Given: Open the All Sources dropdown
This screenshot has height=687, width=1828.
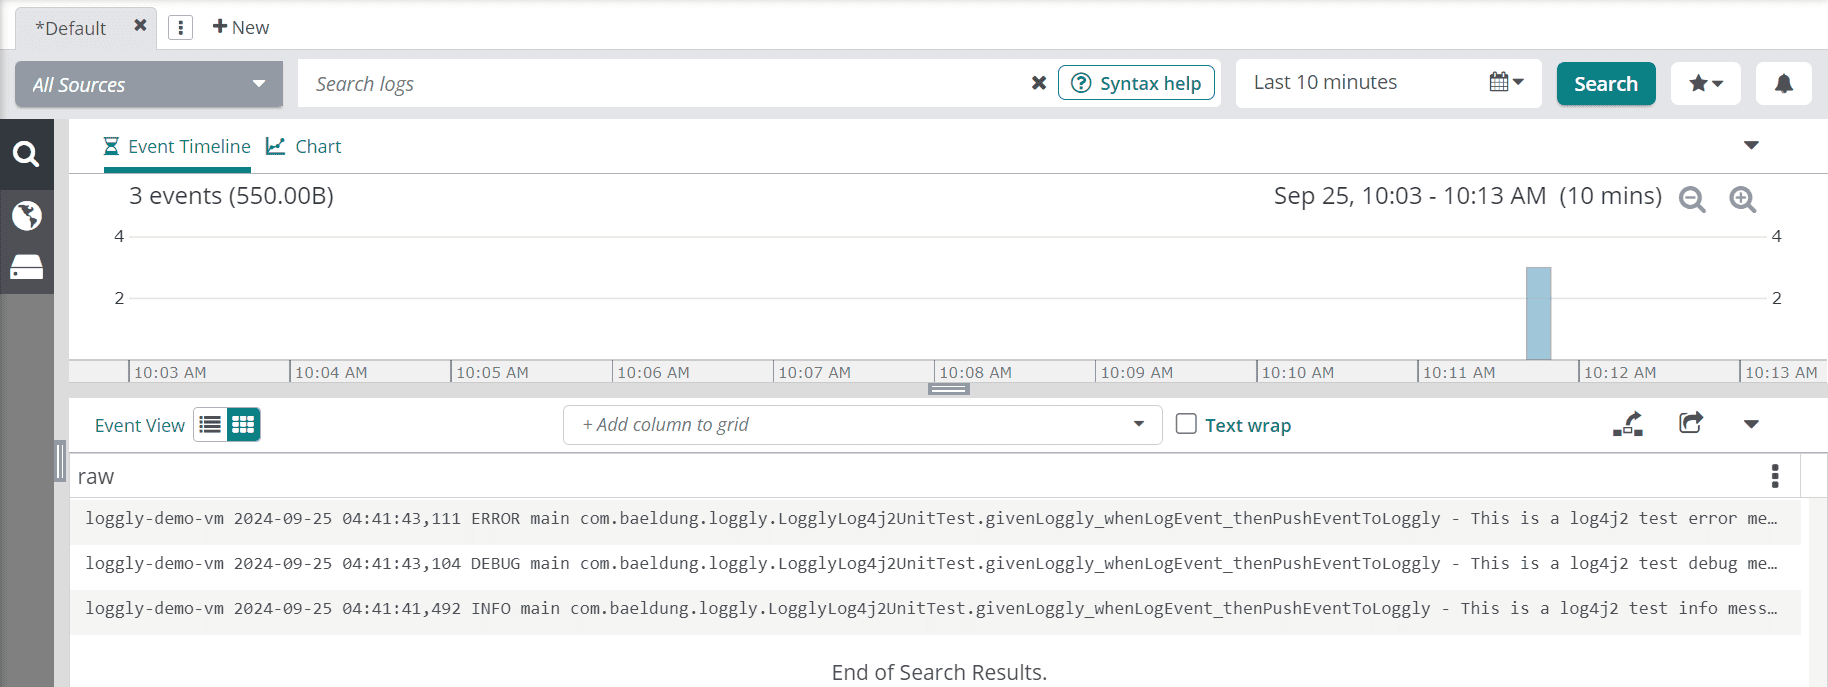Looking at the screenshot, I should [149, 84].
